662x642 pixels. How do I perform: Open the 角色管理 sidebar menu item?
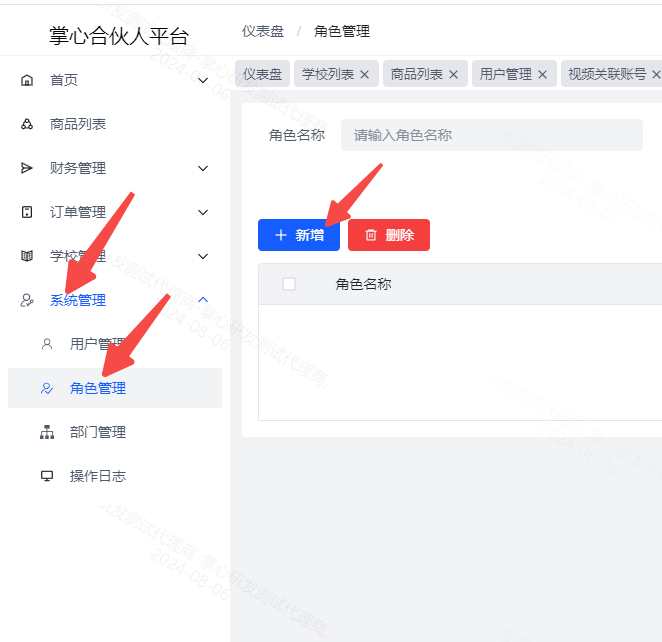point(98,388)
